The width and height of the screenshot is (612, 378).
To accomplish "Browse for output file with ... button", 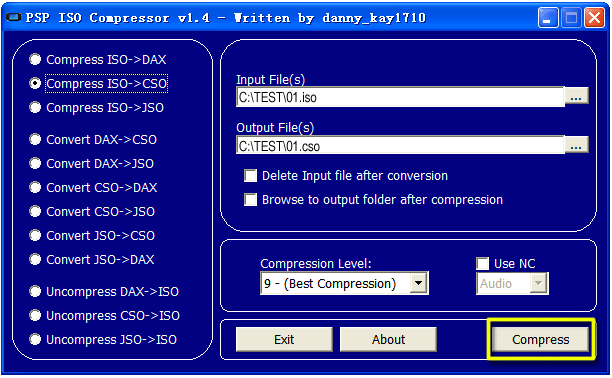I will 576,144.
